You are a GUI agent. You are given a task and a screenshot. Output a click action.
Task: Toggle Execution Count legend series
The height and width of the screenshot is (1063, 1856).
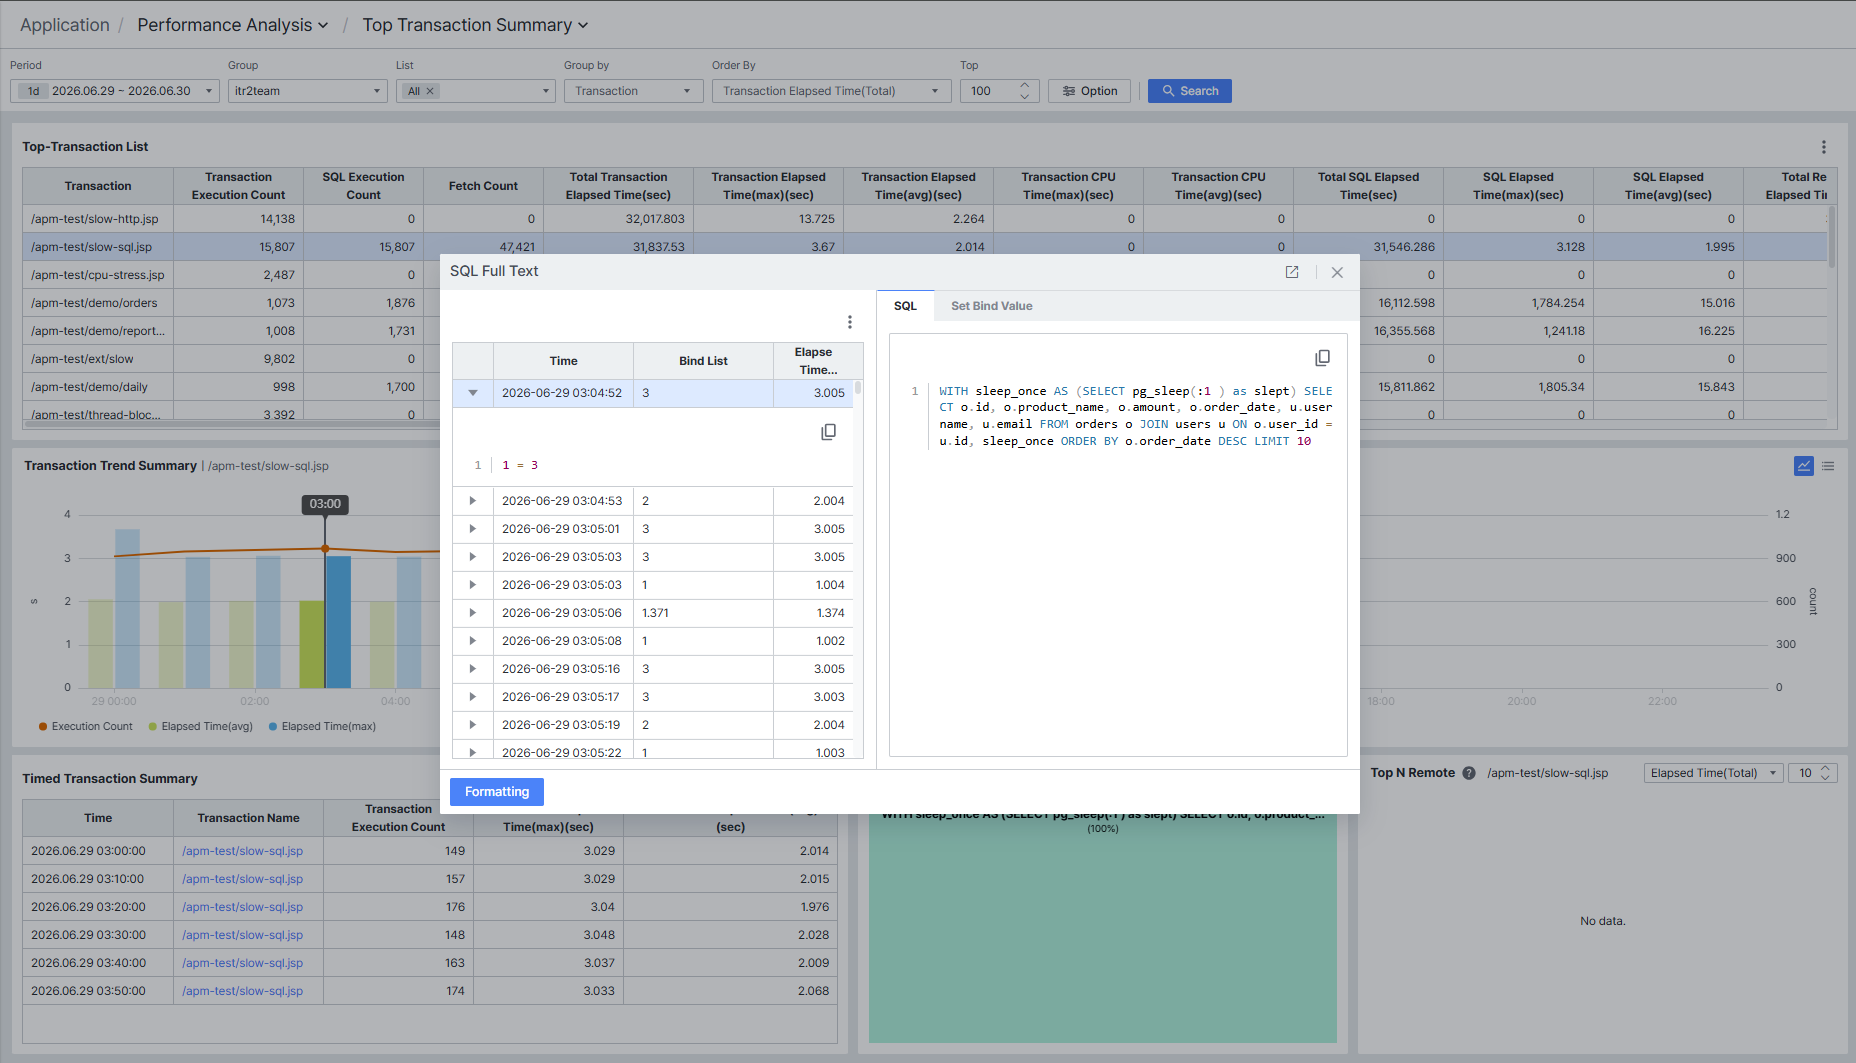[85, 727]
